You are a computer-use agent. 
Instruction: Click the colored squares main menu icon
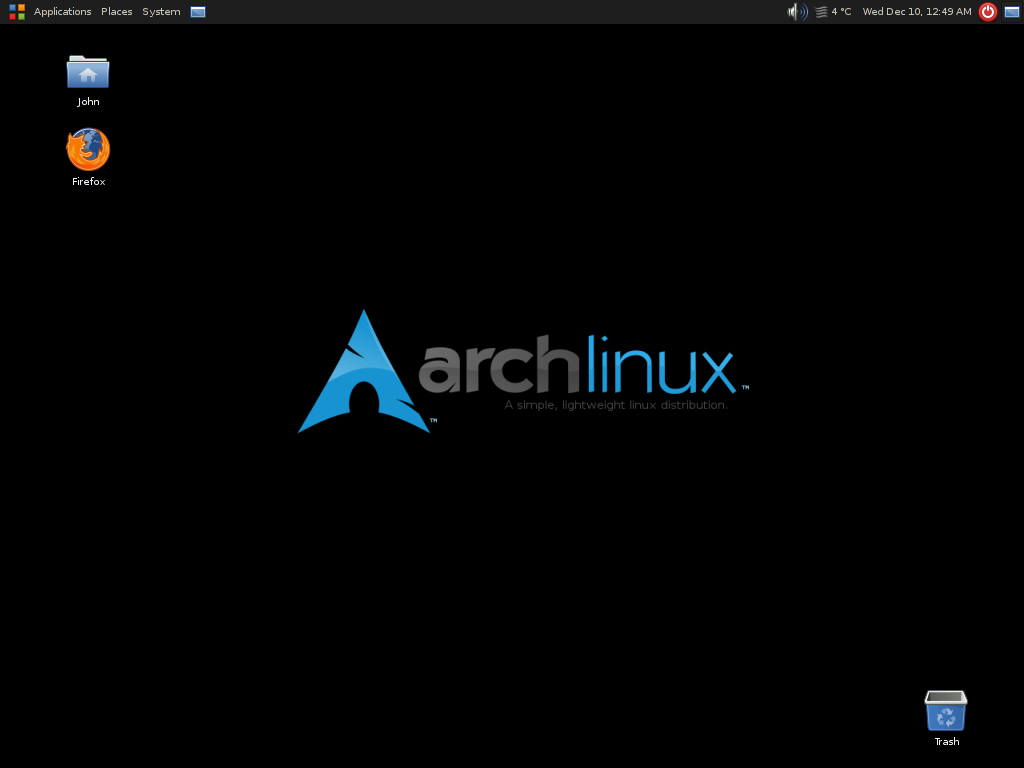(17, 12)
